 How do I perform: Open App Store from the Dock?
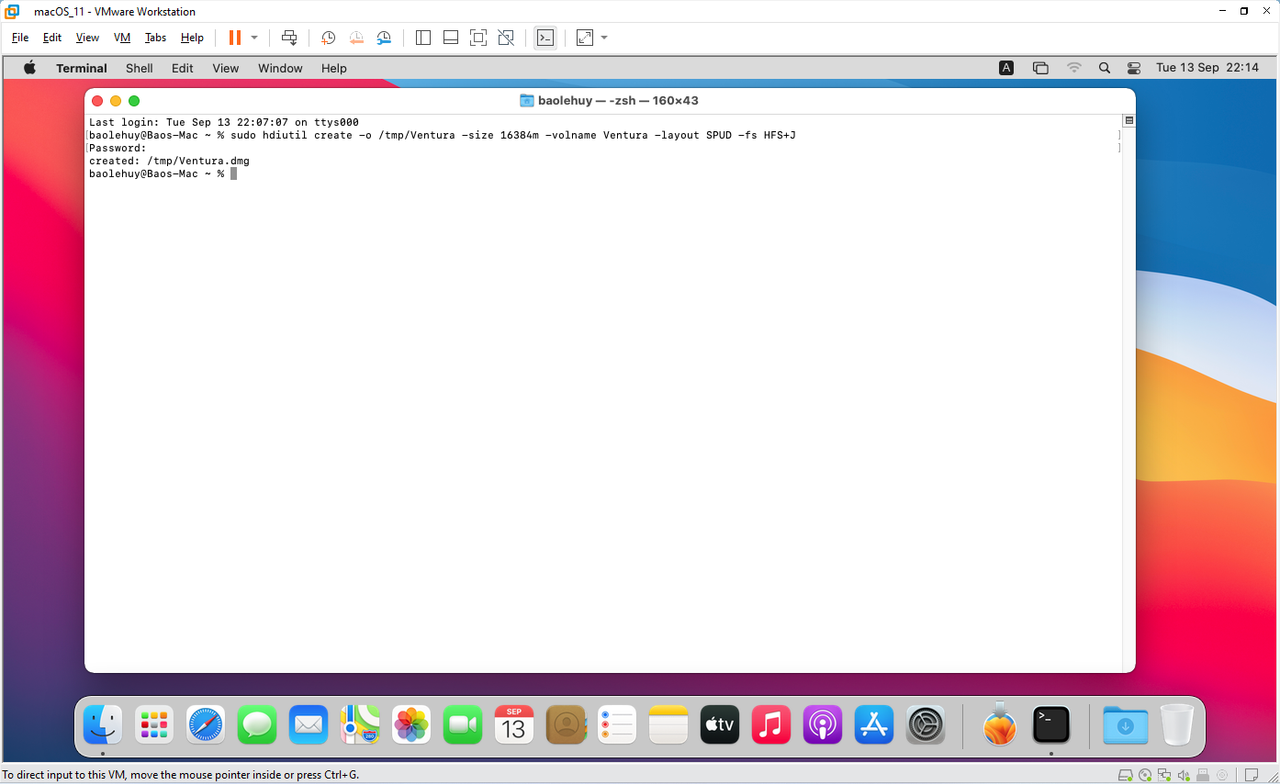pyautogui.click(x=874, y=724)
